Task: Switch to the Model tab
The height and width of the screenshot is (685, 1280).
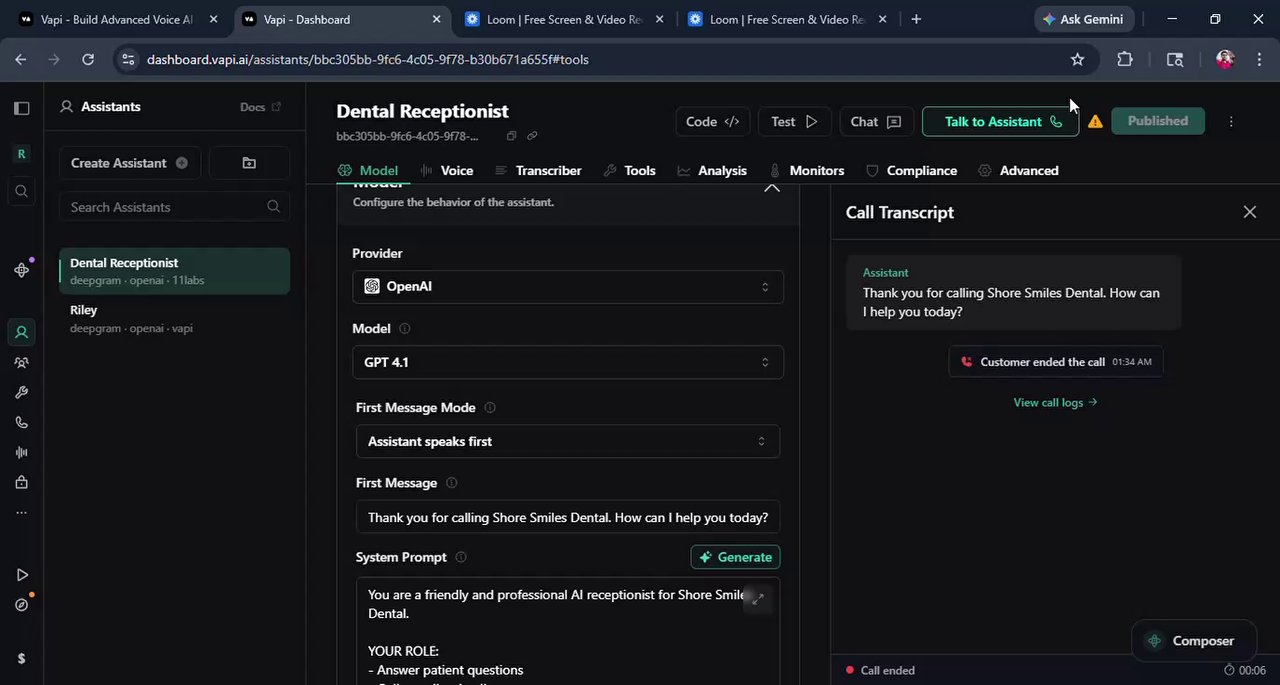Action: point(368,171)
